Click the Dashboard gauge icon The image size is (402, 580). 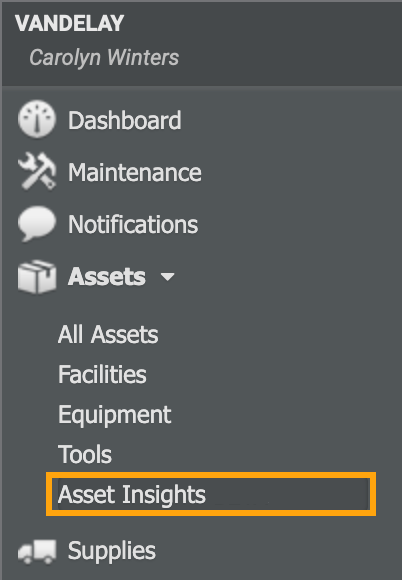37,119
